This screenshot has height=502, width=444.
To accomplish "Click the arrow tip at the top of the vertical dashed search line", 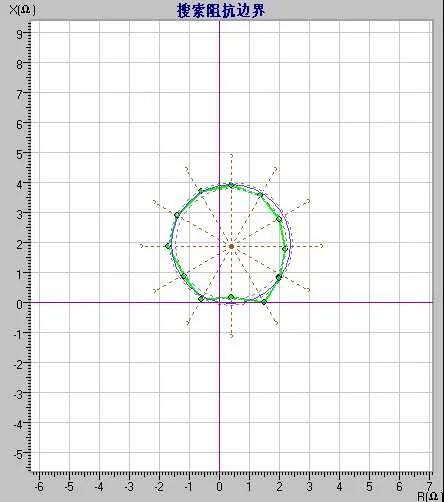I will click(x=231, y=156).
